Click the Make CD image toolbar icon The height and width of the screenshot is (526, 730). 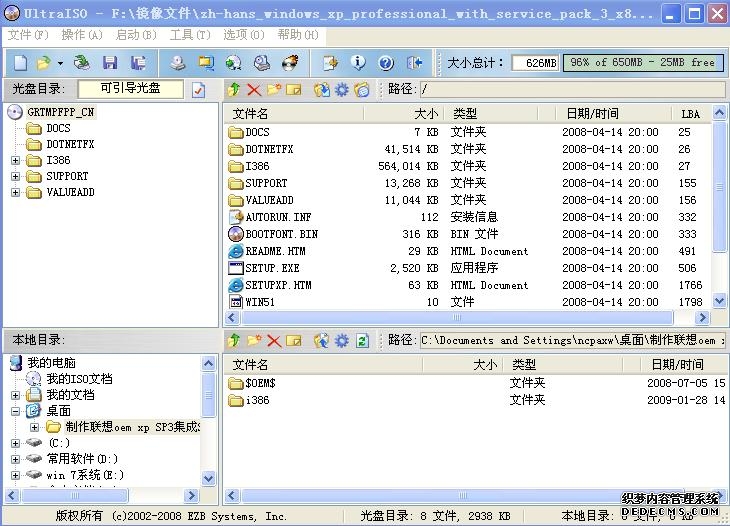177,63
